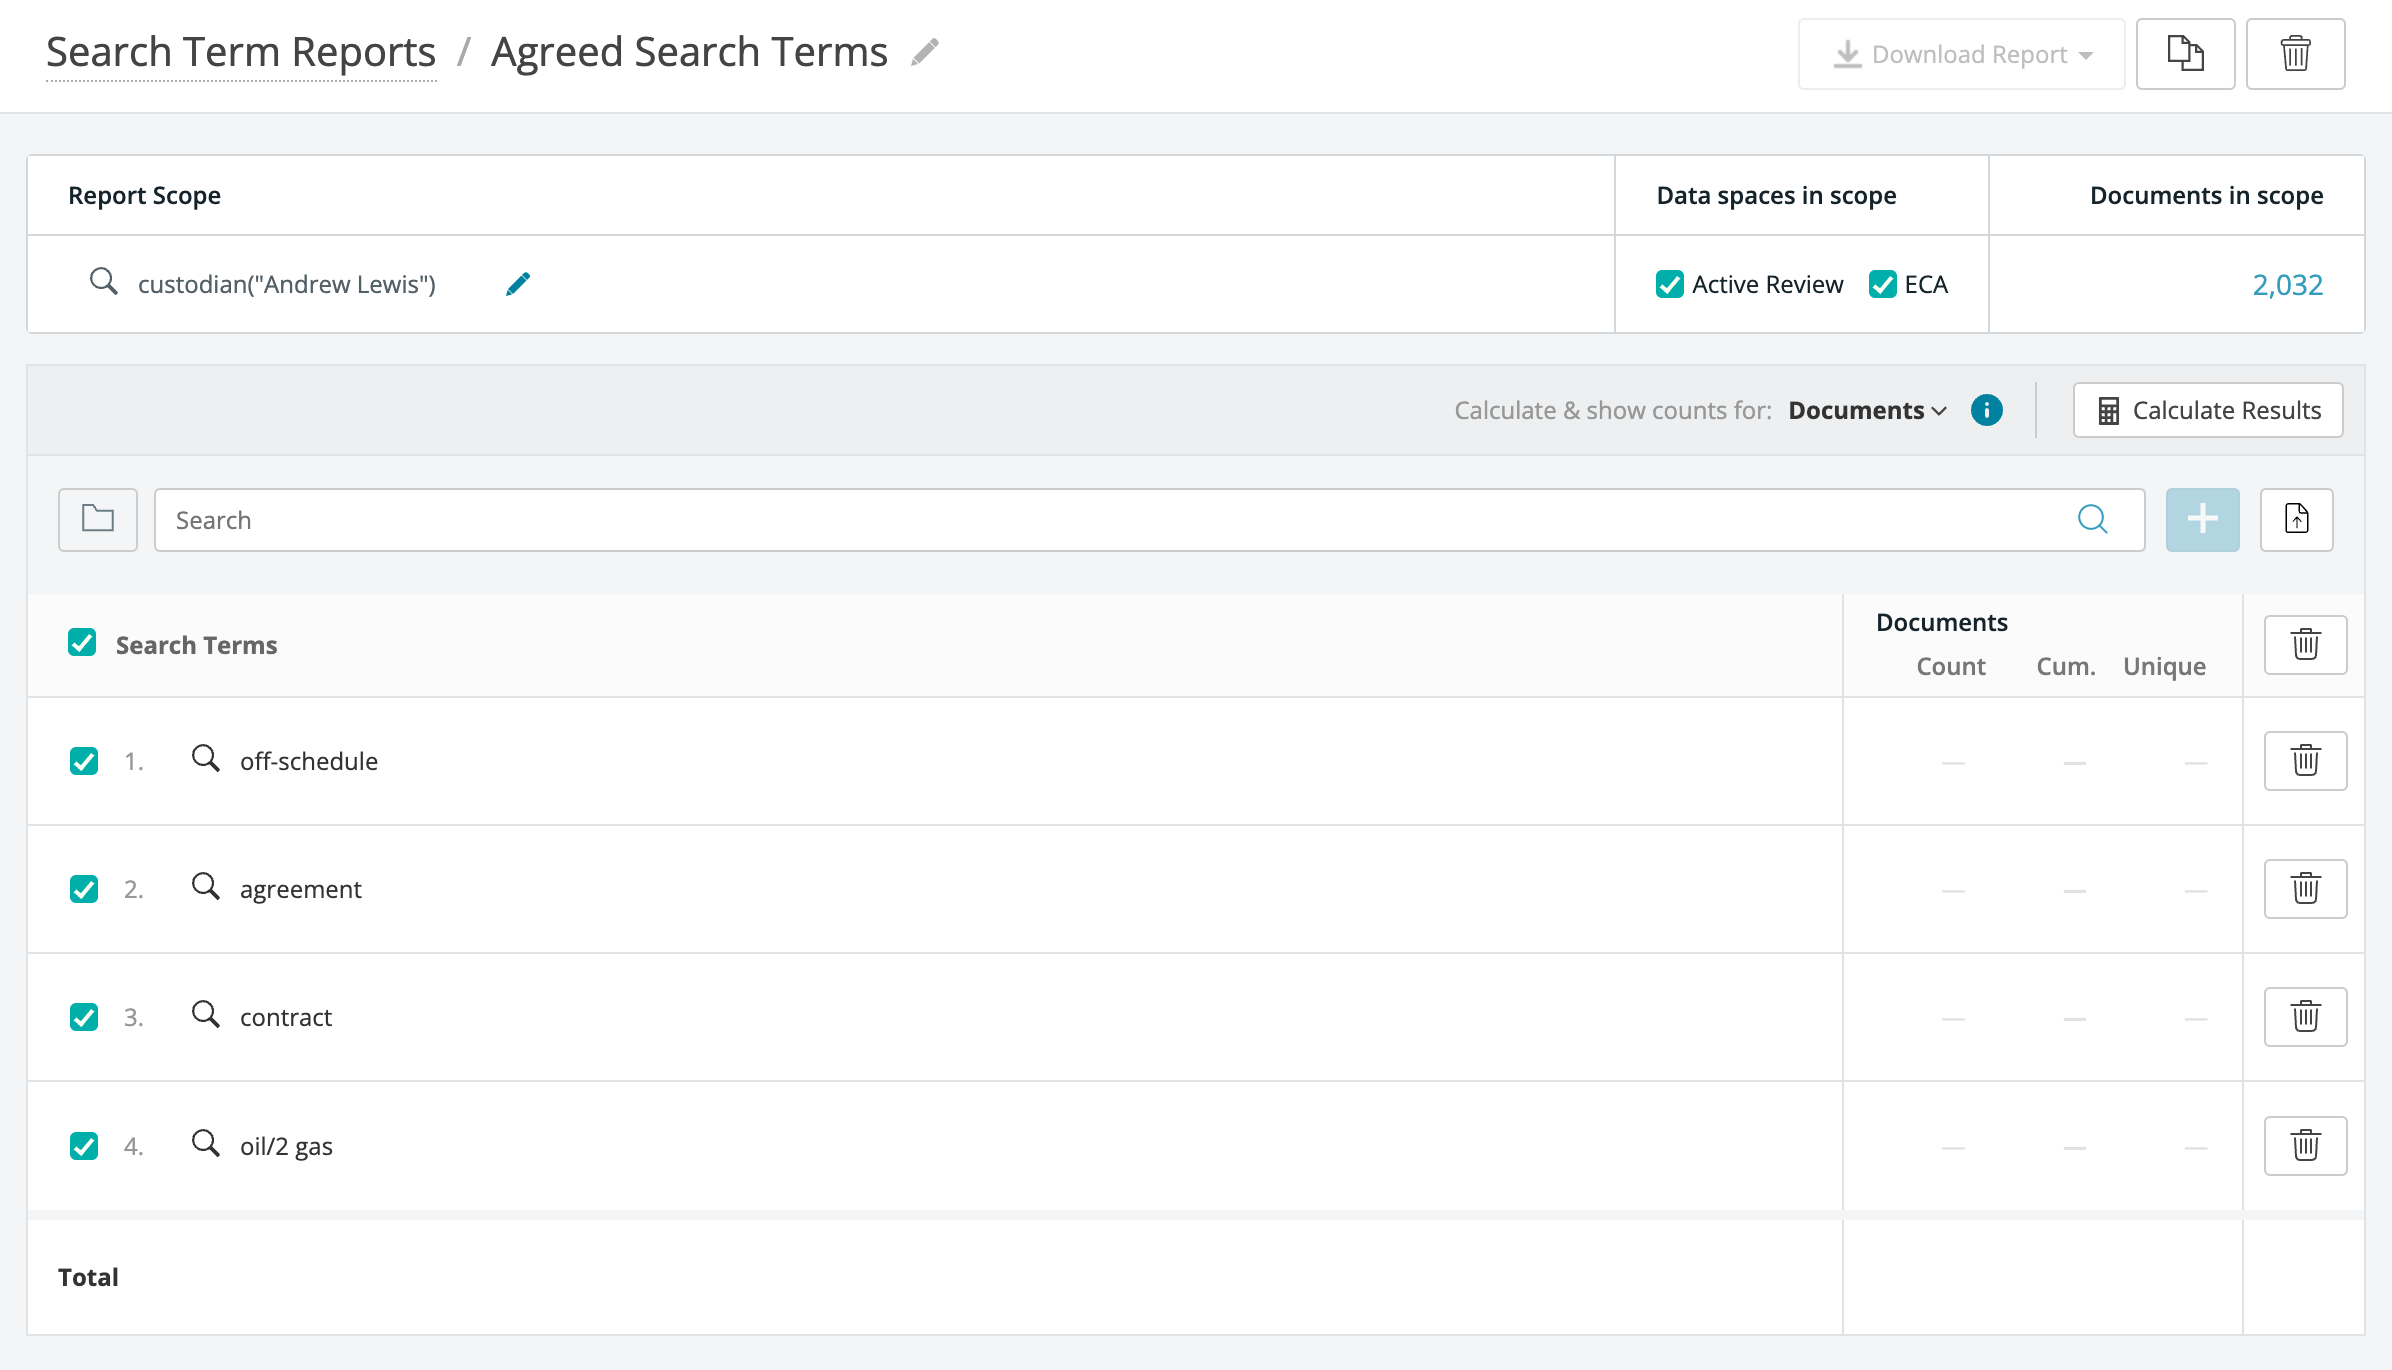This screenshot has width=2392, height=1370.
Task: Click the Calculate Results button
Action: (2207, 410)
